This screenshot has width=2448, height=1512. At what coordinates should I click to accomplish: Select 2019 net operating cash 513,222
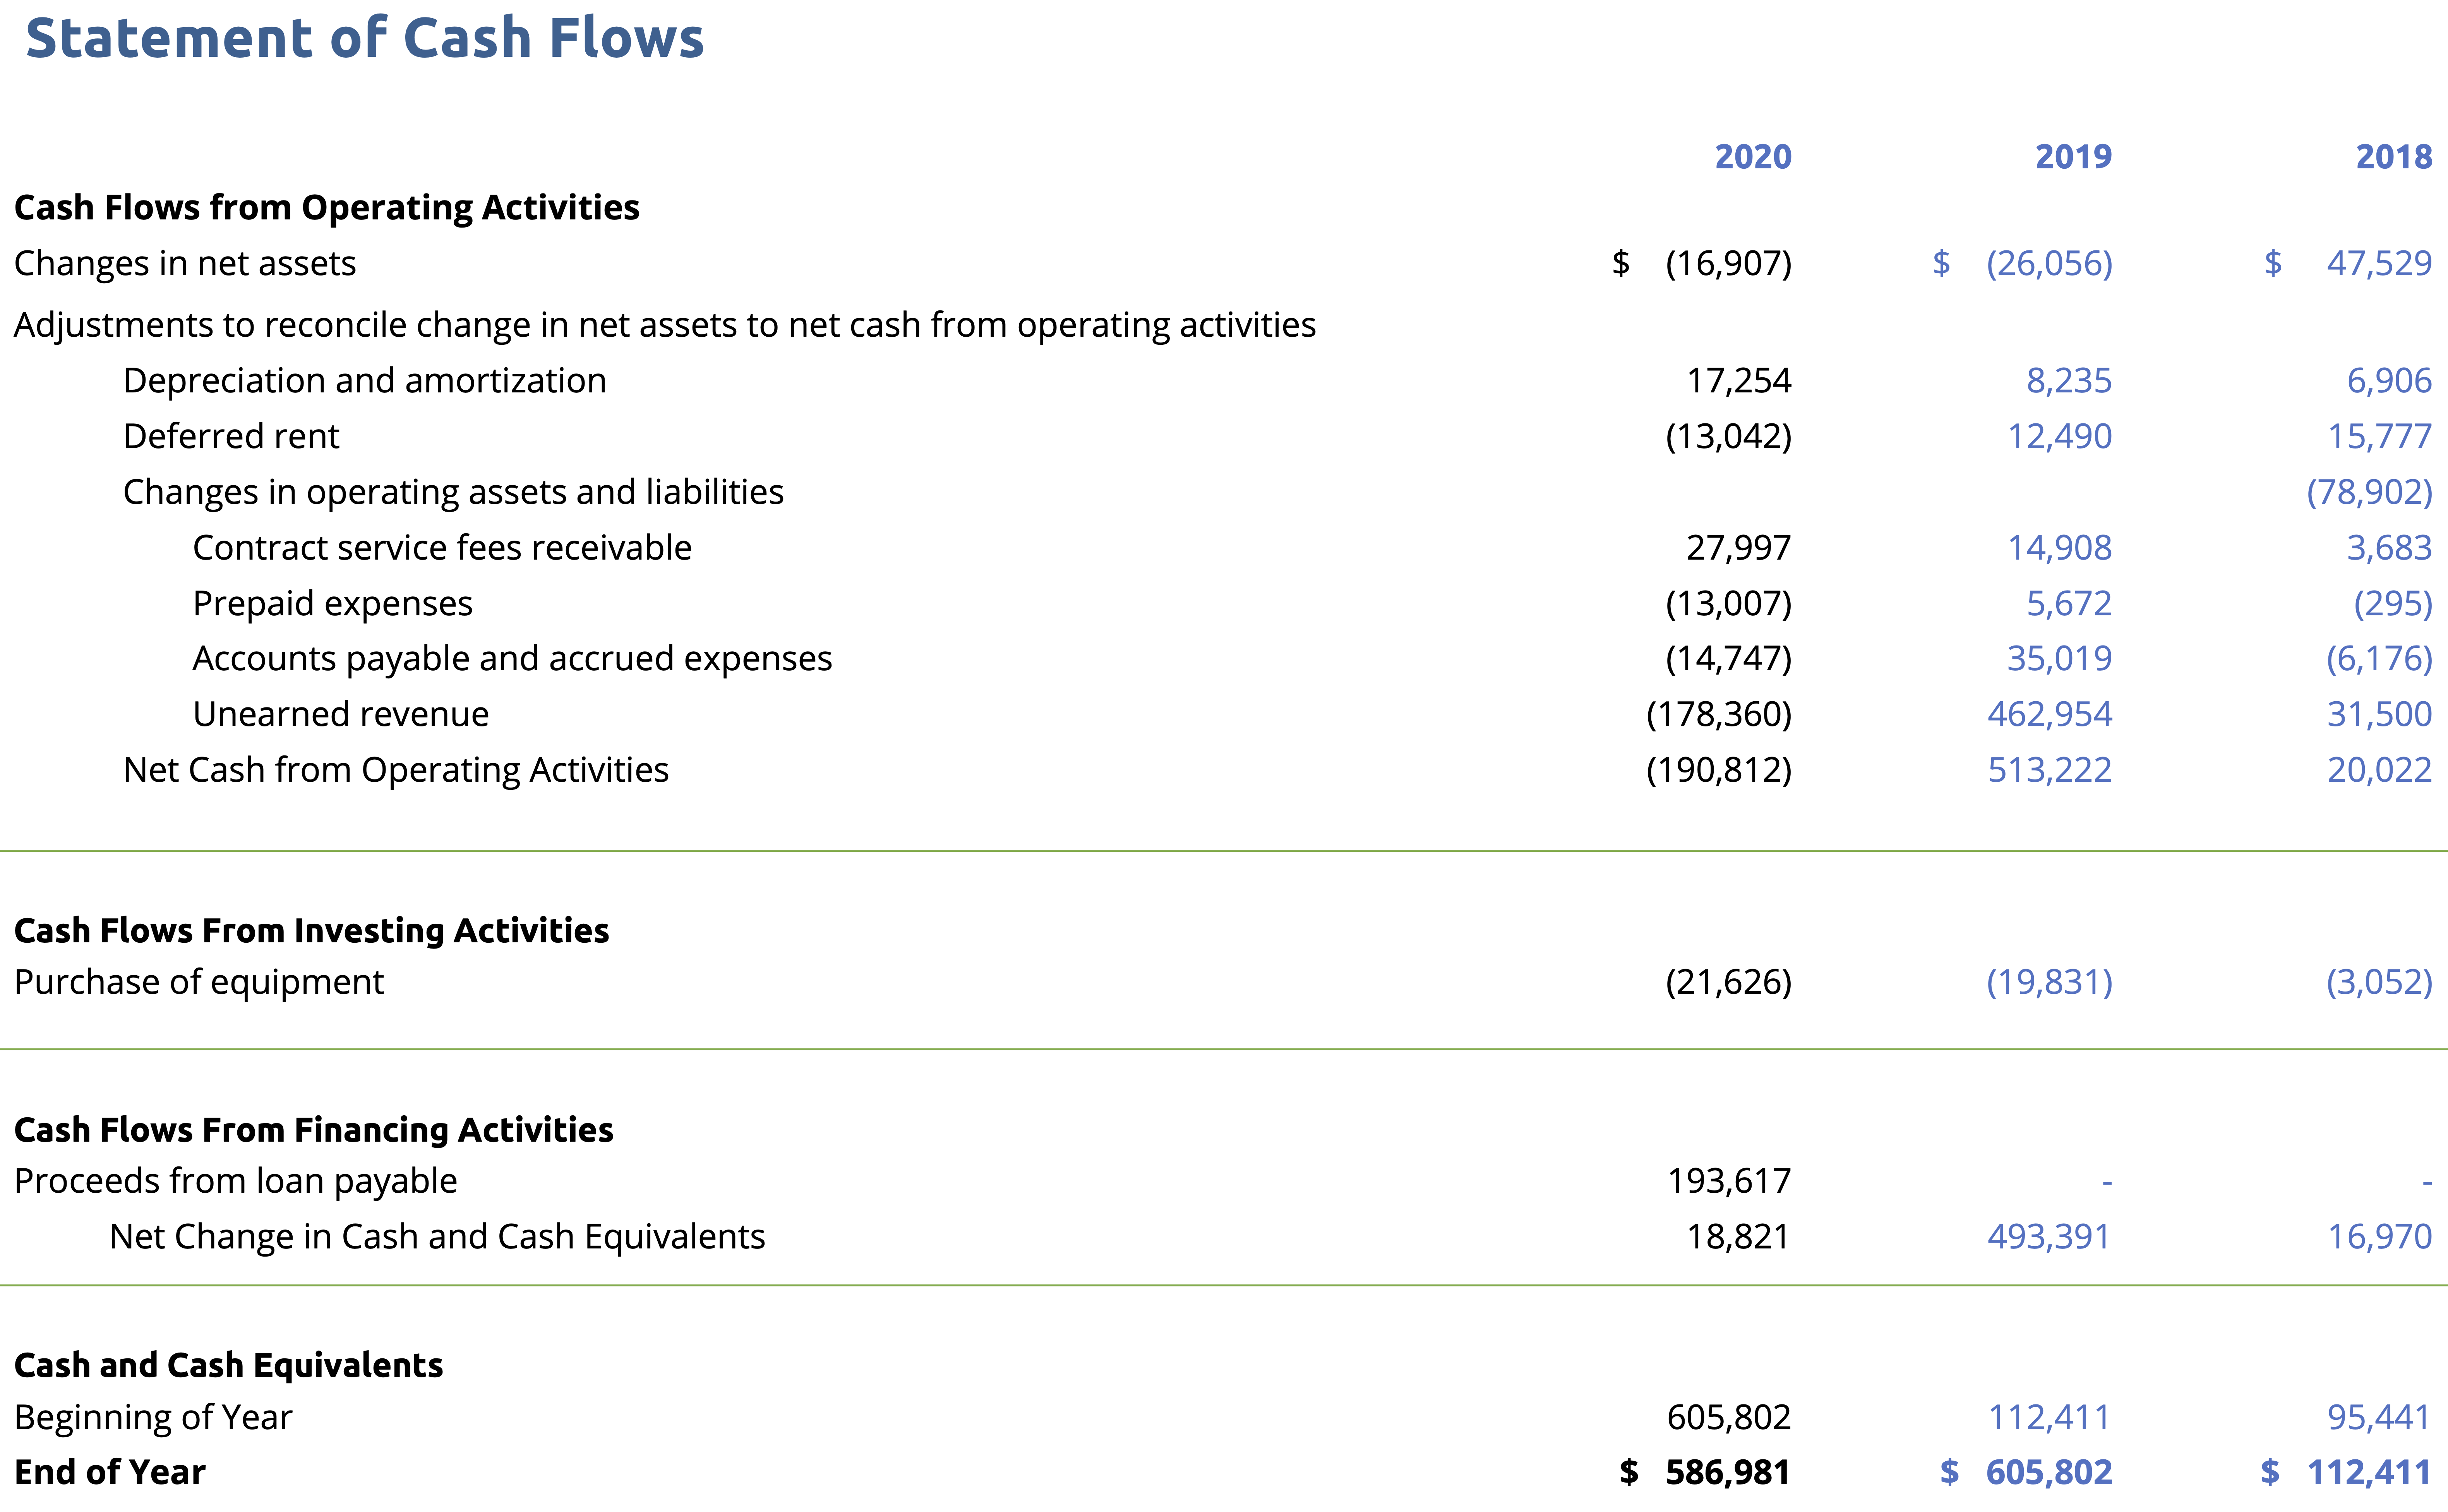click(2050, 771)
